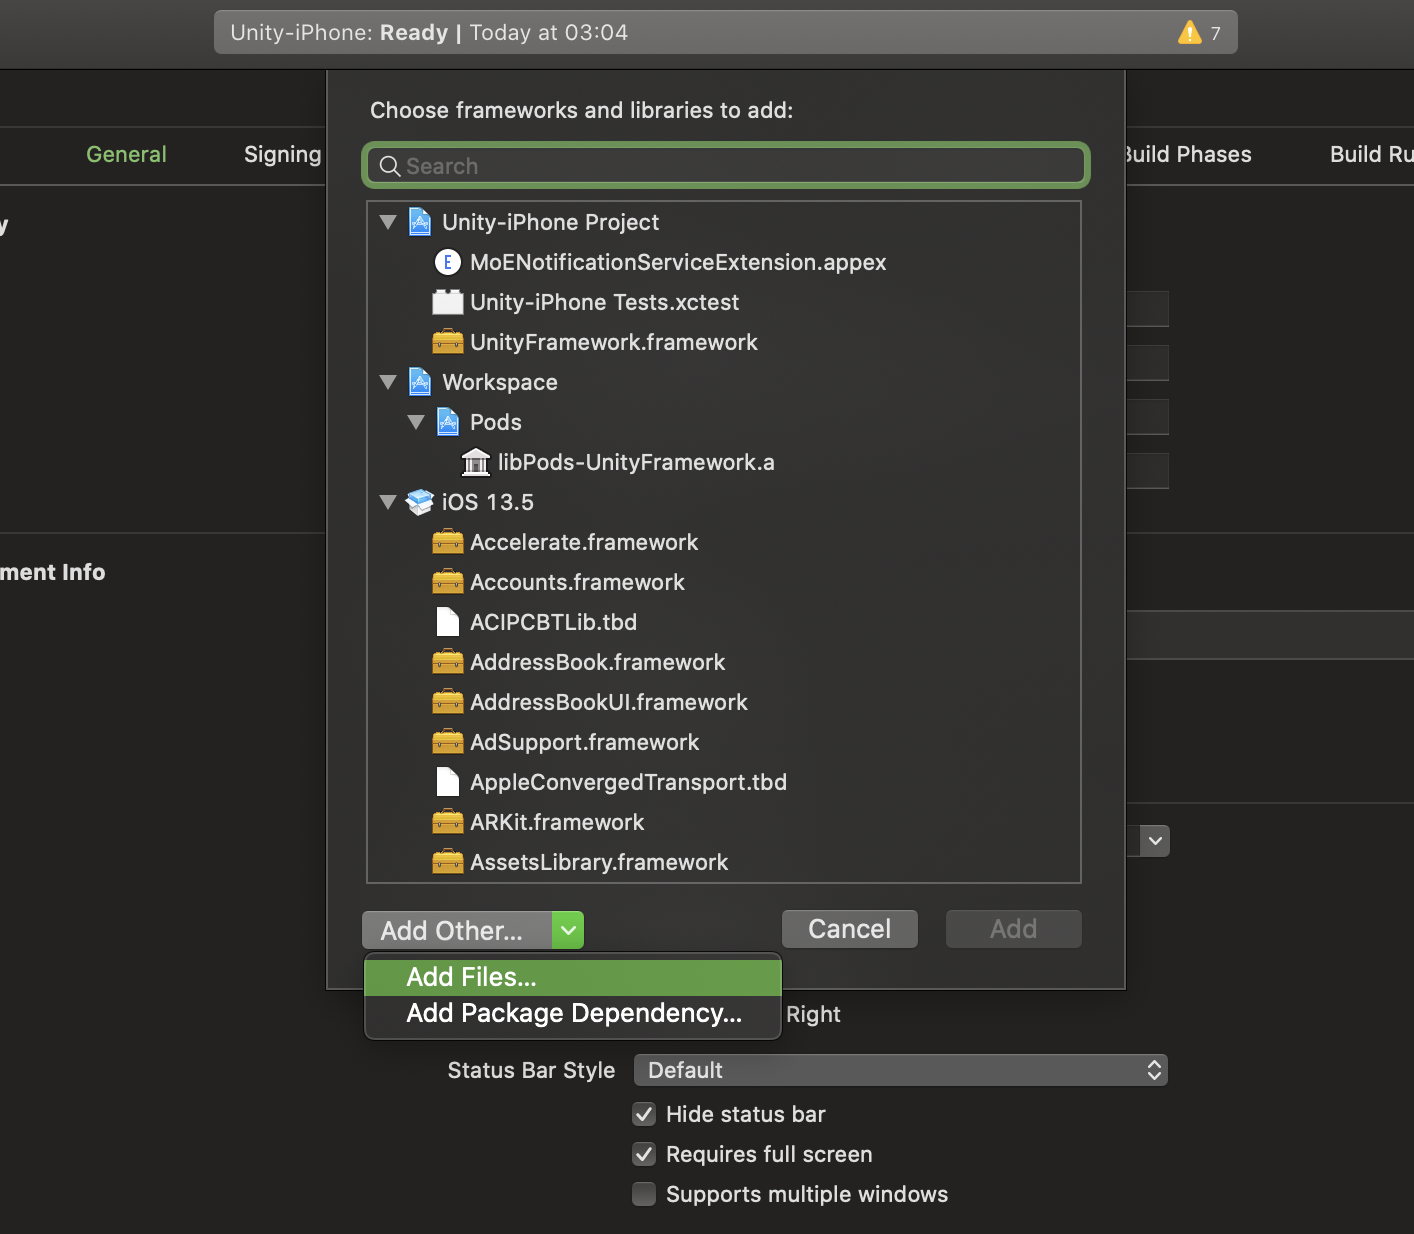Toggle Hide status bar checkbox
Screen dimensions: 1414x1234
pyautogui.click(x=644, y=1114)
